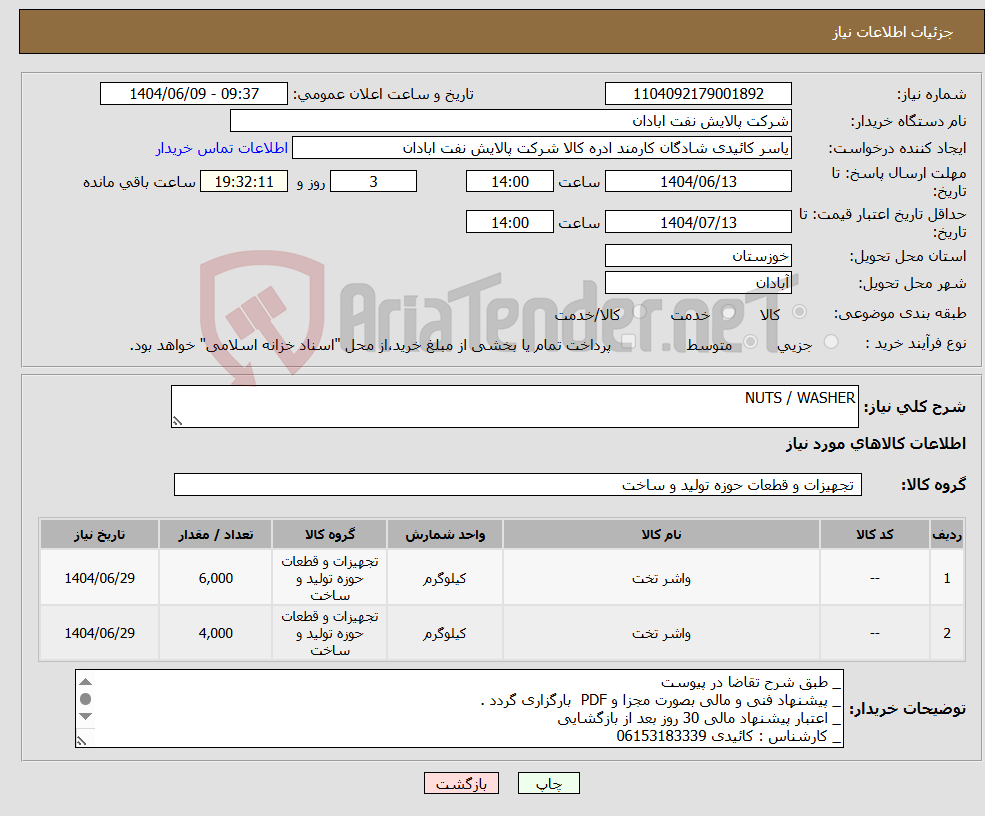Viewport: 985px width, 816px height.
Task: Select the remaining time counter 19:32:11
Action: point(243,181)
